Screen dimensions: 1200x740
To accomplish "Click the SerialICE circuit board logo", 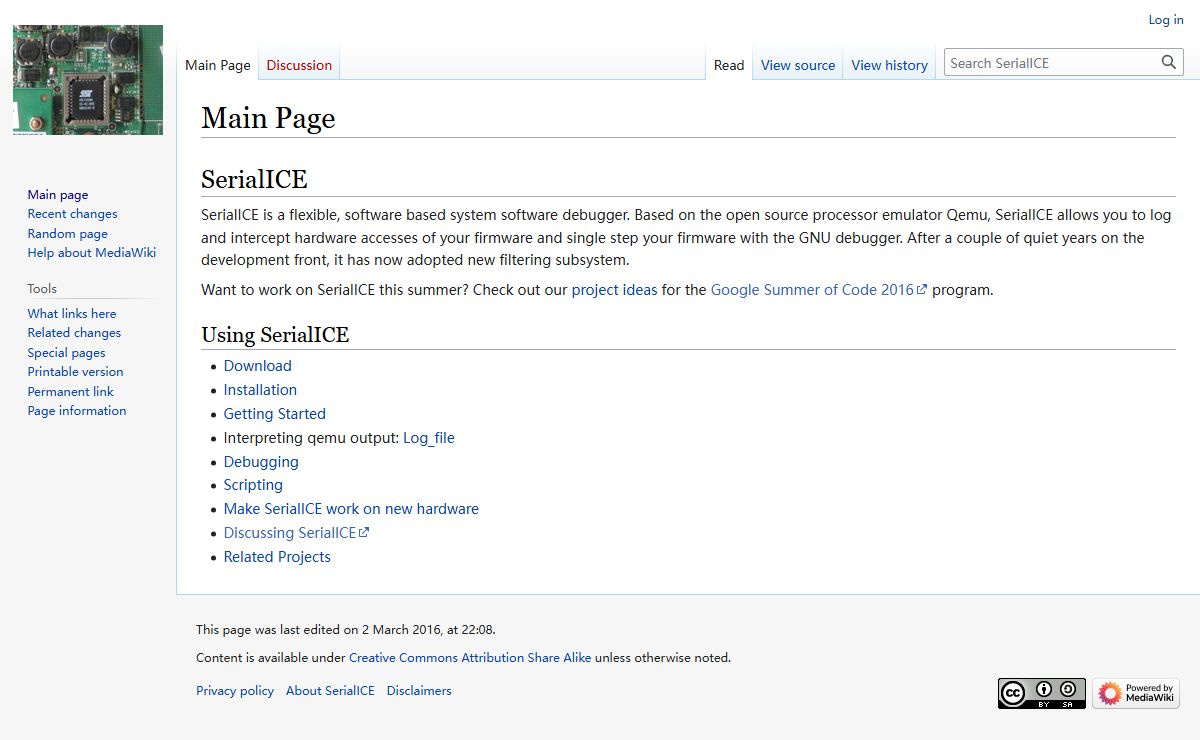I will [x=88, y=80].
